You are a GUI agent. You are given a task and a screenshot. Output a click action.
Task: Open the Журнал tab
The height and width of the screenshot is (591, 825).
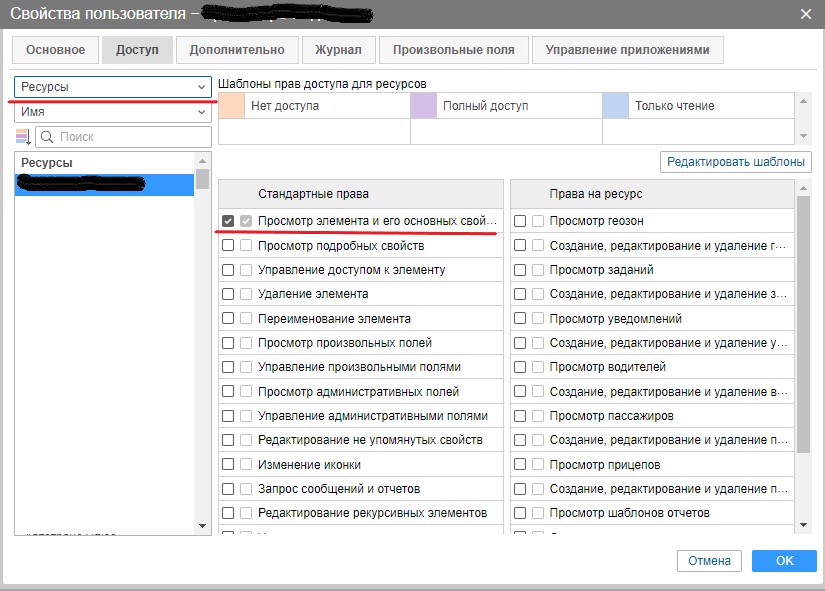tap(339, 50)
